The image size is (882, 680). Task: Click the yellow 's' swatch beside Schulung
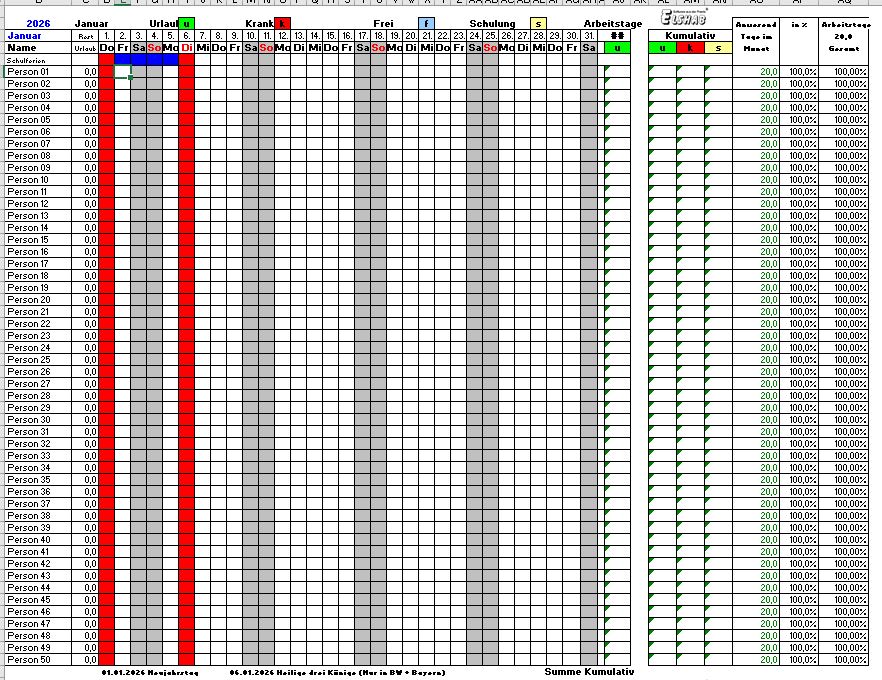(x=539, y=23)
